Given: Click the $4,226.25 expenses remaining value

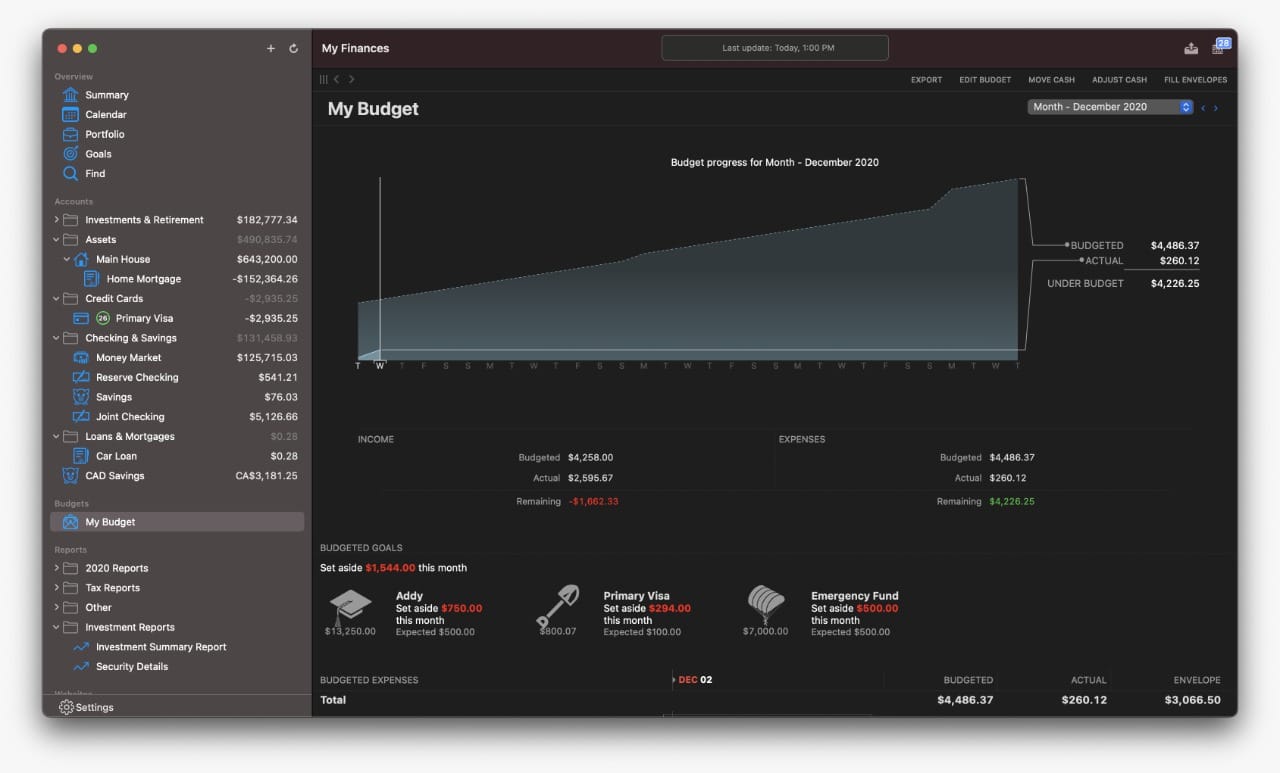Looking at the screenshot, I should coord(1012,502).
